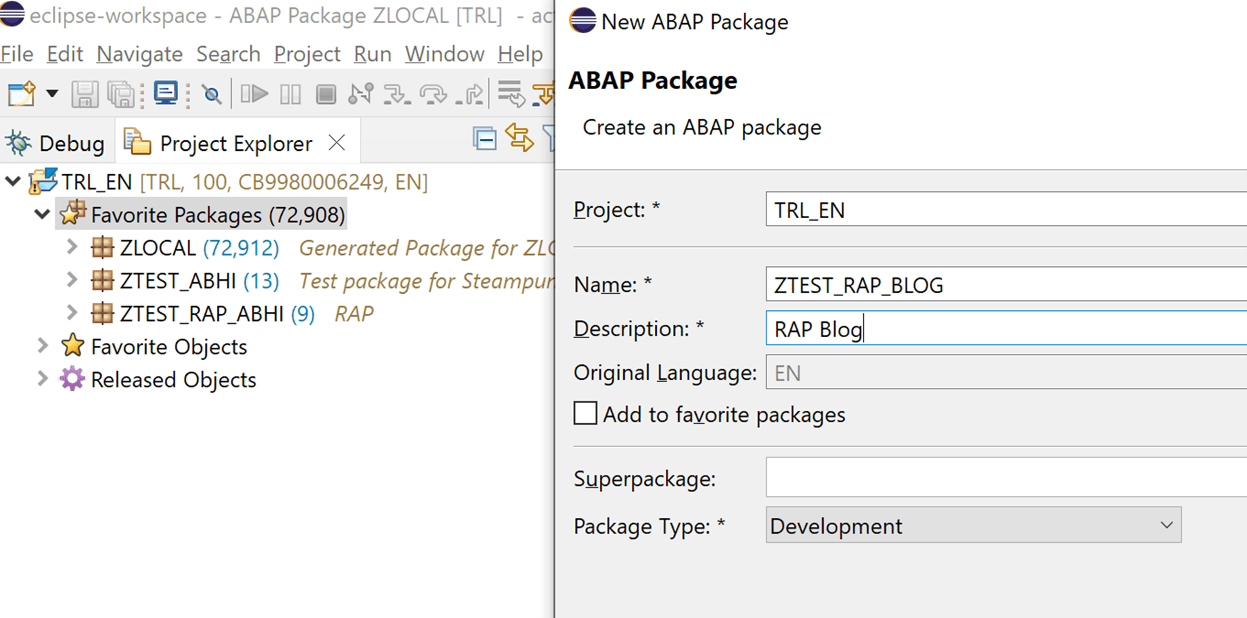Toggle Link with Editor arrows icon
Screen dimensions: 1247x618
point(520,139)
